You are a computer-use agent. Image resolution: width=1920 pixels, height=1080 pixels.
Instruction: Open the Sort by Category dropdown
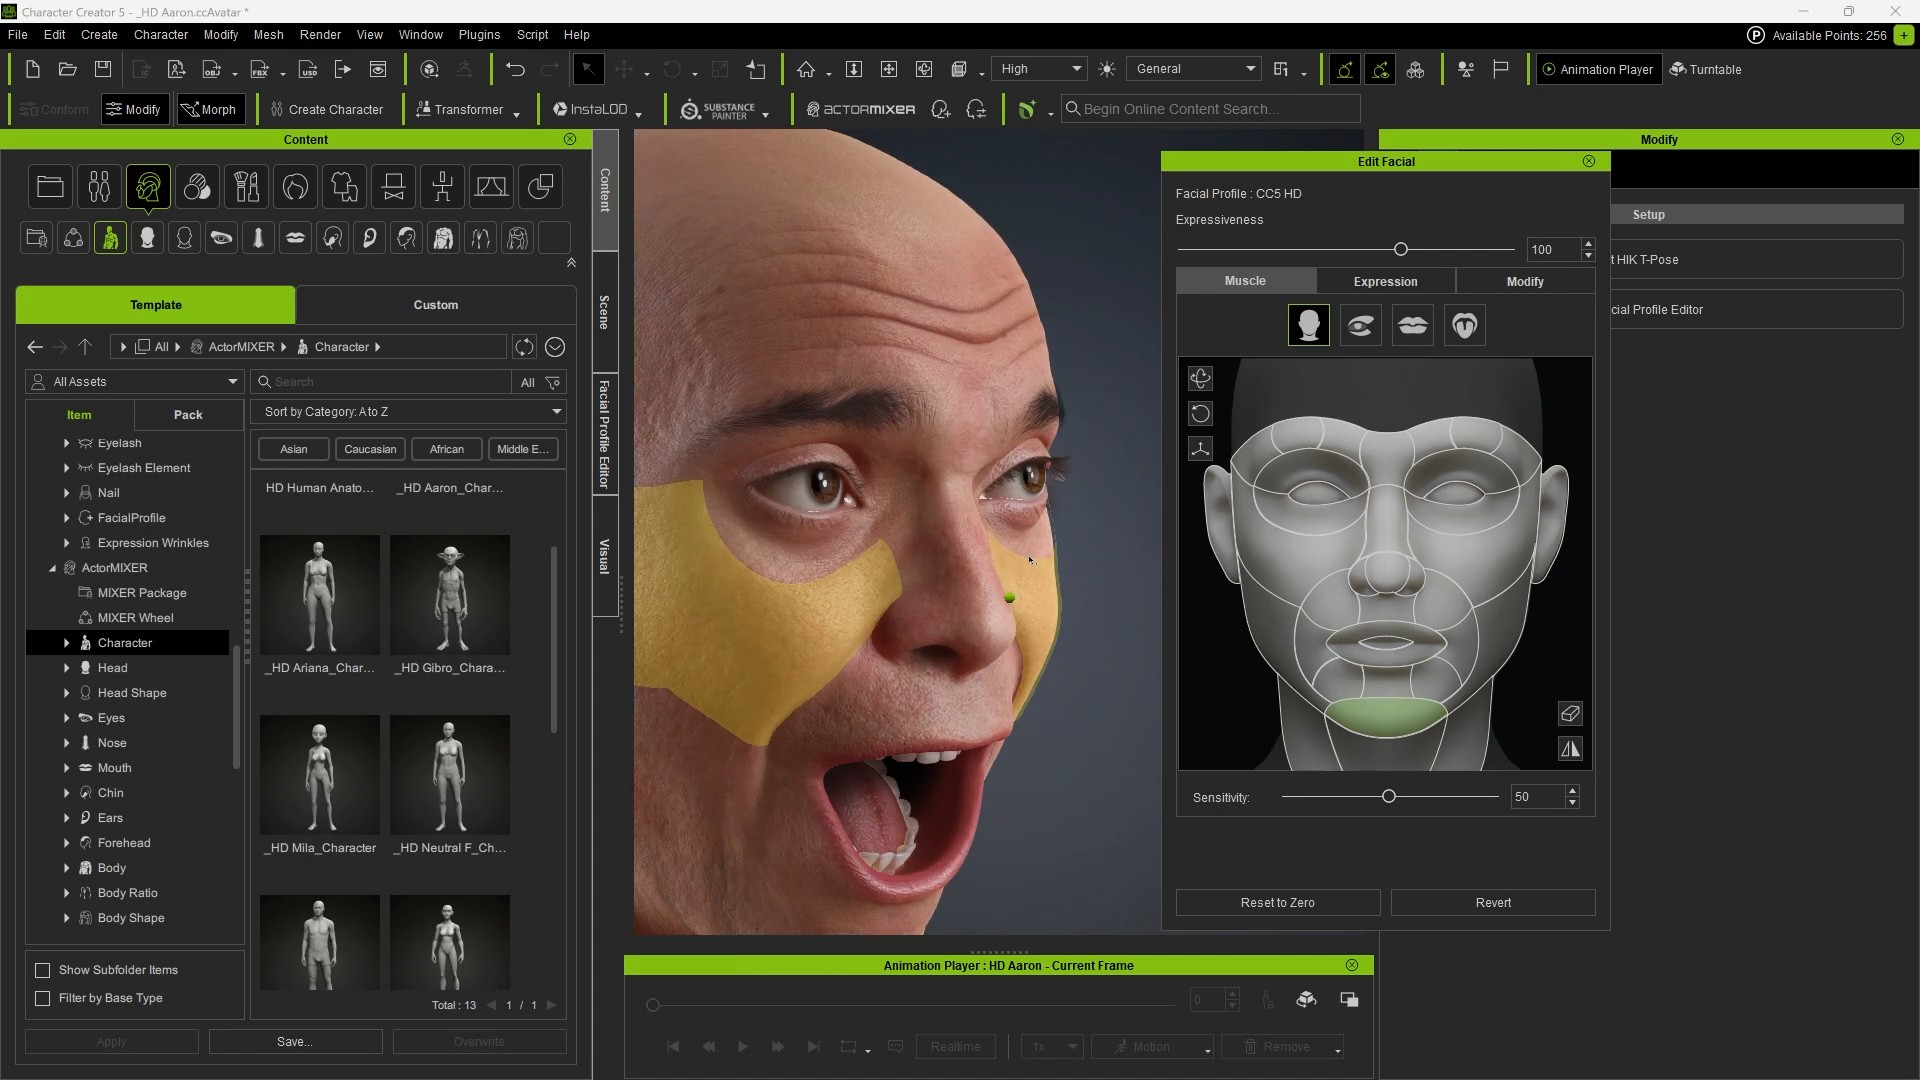click(x=409, y=411)
